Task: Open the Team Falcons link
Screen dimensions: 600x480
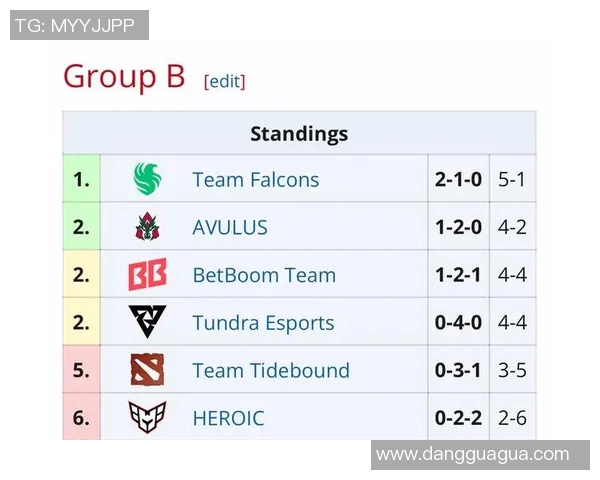Action: [x=255, y=180]
